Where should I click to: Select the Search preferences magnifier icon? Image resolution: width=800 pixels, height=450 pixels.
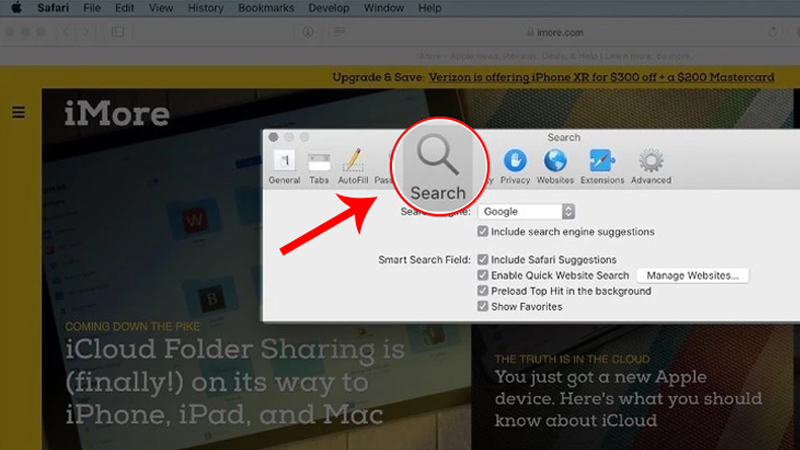(x=438, y=166)
